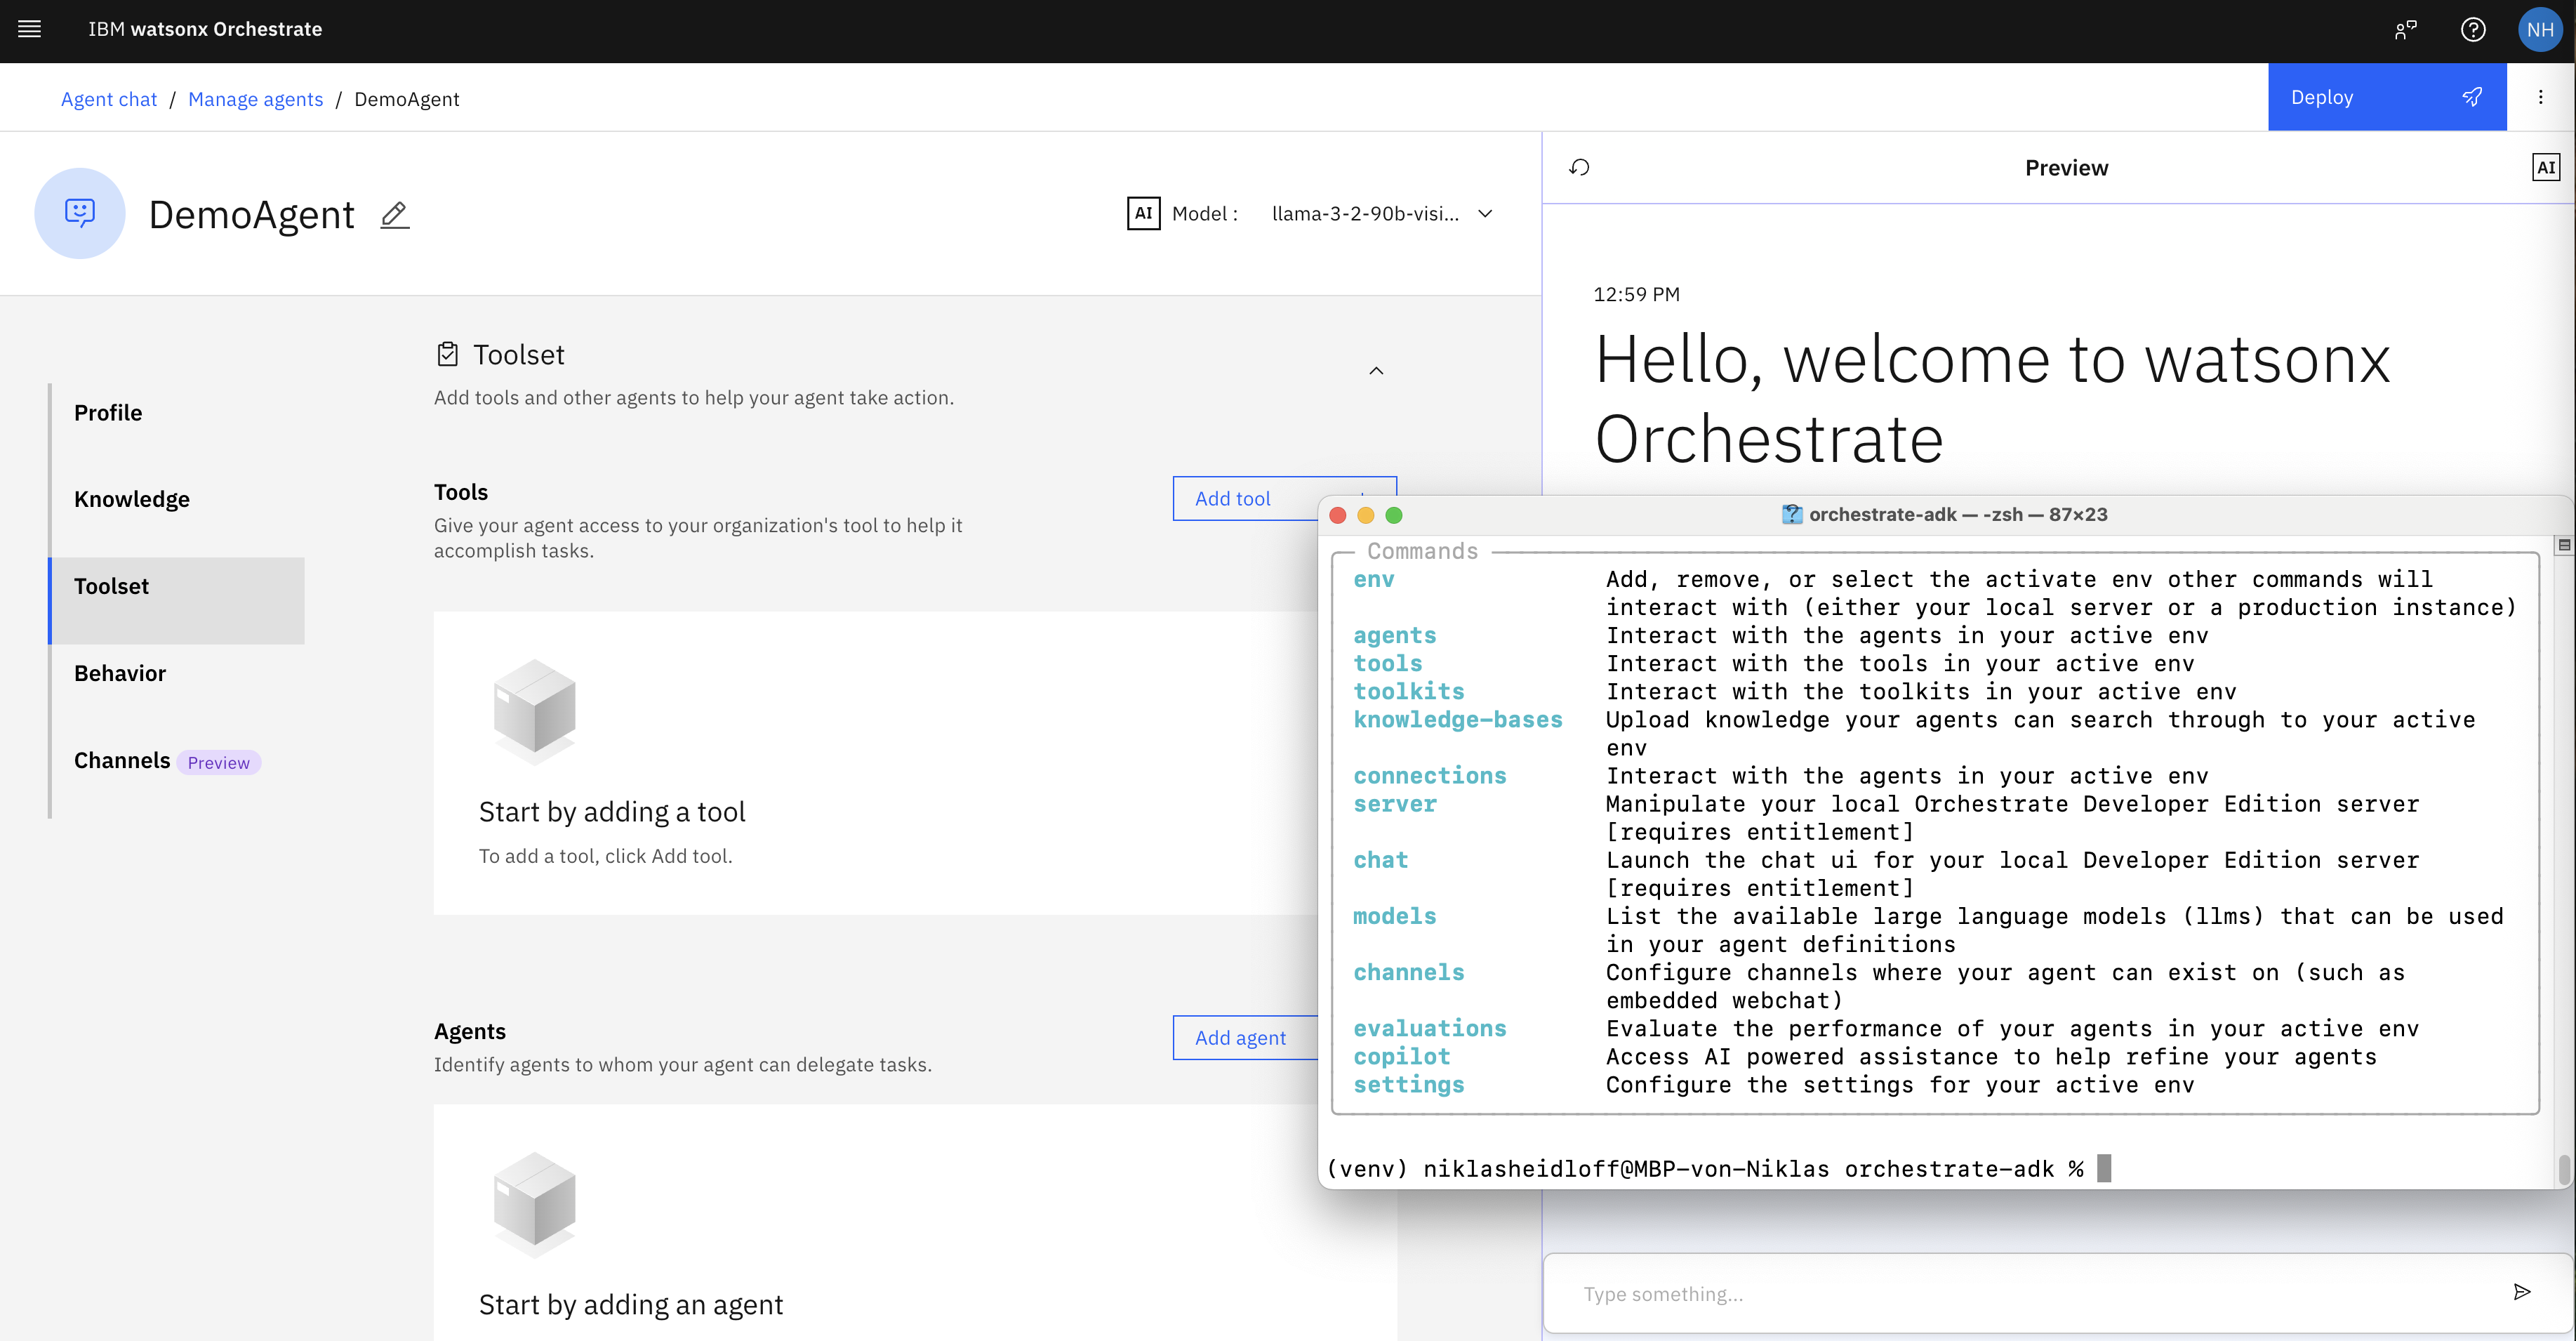Click 'evaluations' command in terminal
The width and height of the screenshot is (2576, 1341).
[1429, 1028]
